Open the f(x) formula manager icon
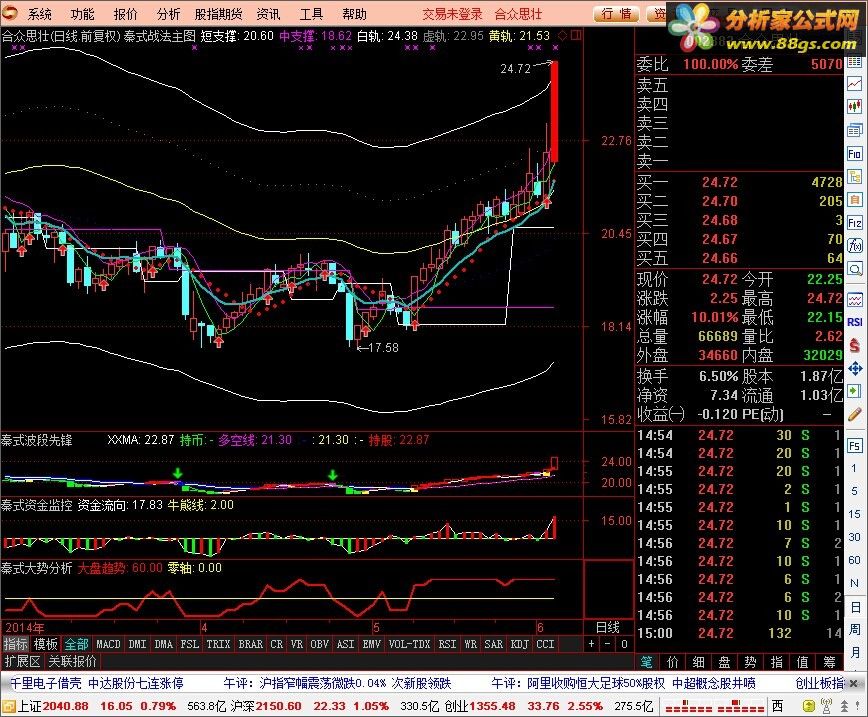The height and width of the screenshot is (717, 868). point(855,245)
